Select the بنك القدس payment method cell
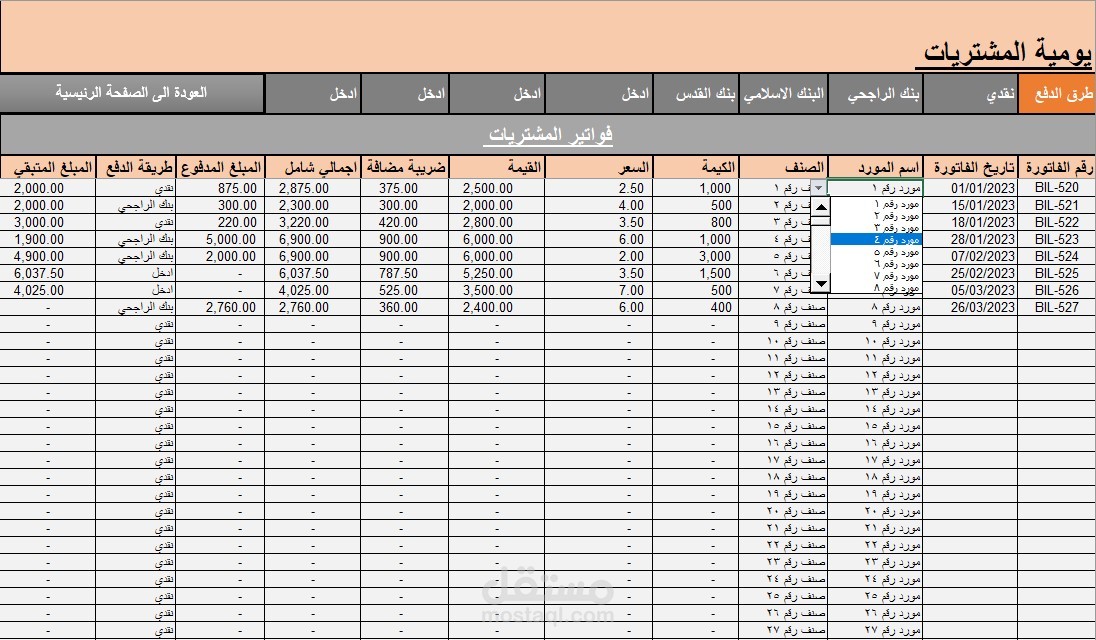Image resolution: width=1096 pixels, height=640 pixels. click(x=696, y=94)
